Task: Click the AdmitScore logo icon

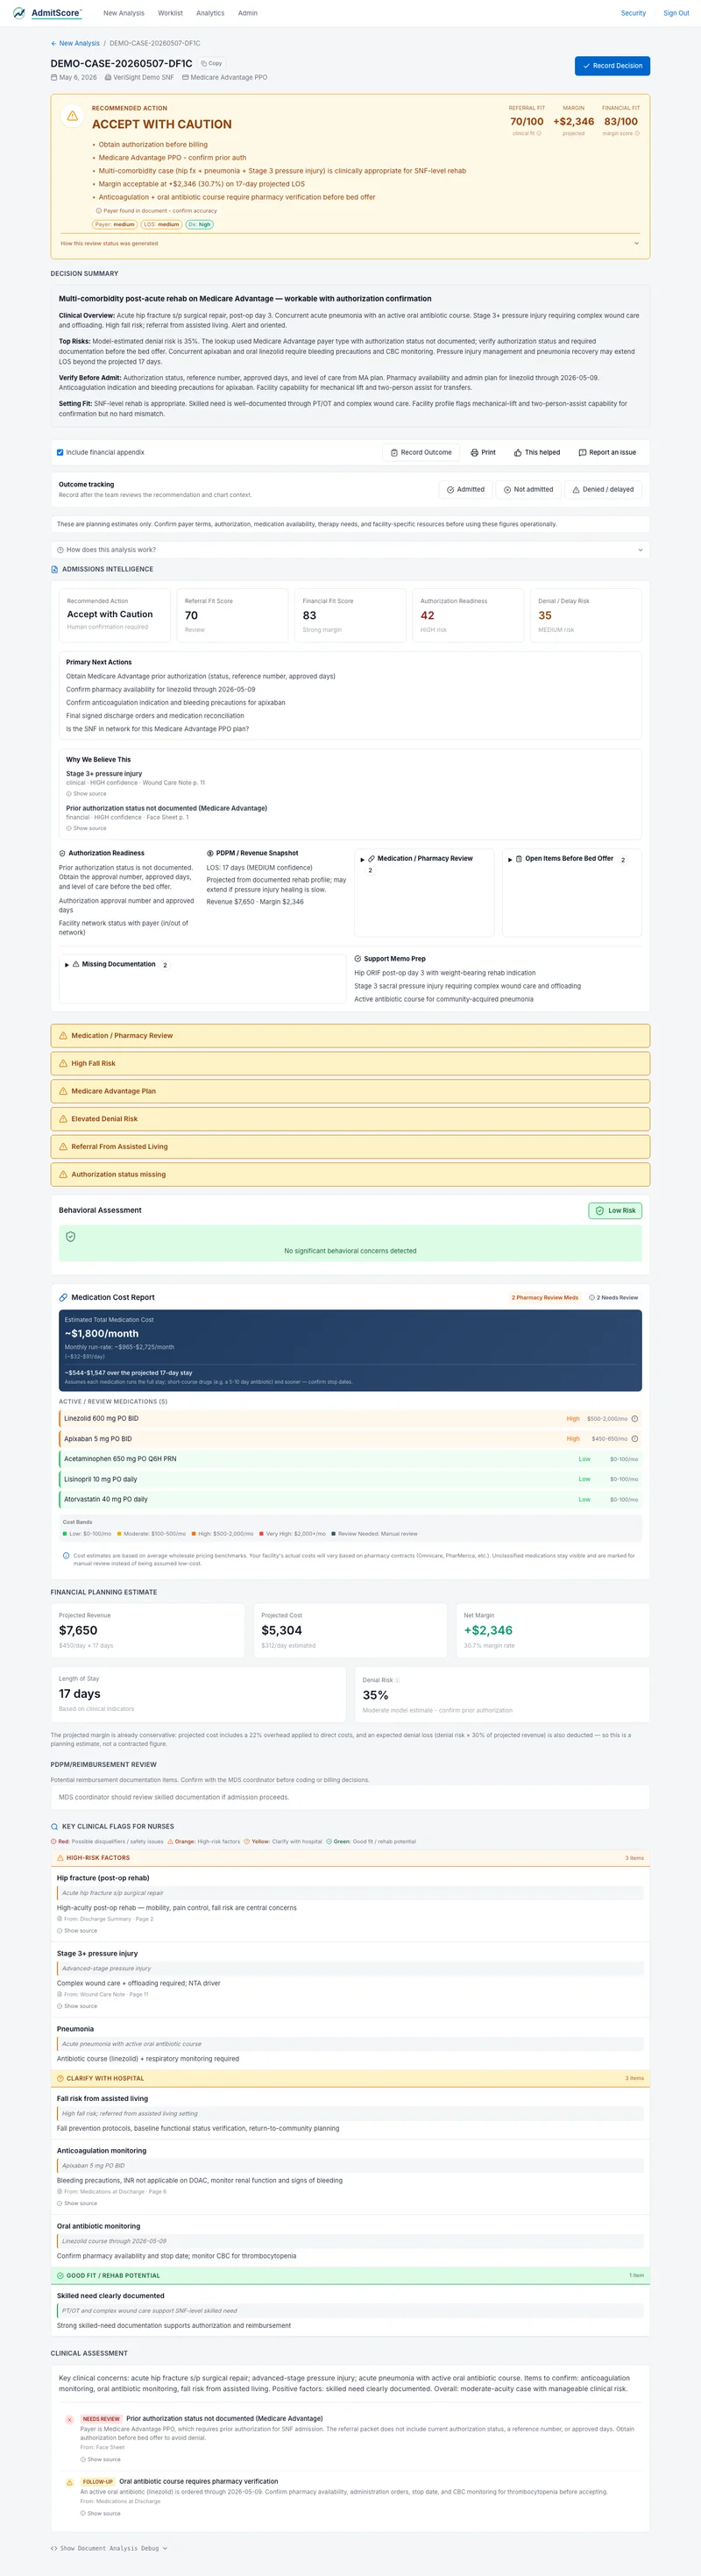Action: pos(19,13)
